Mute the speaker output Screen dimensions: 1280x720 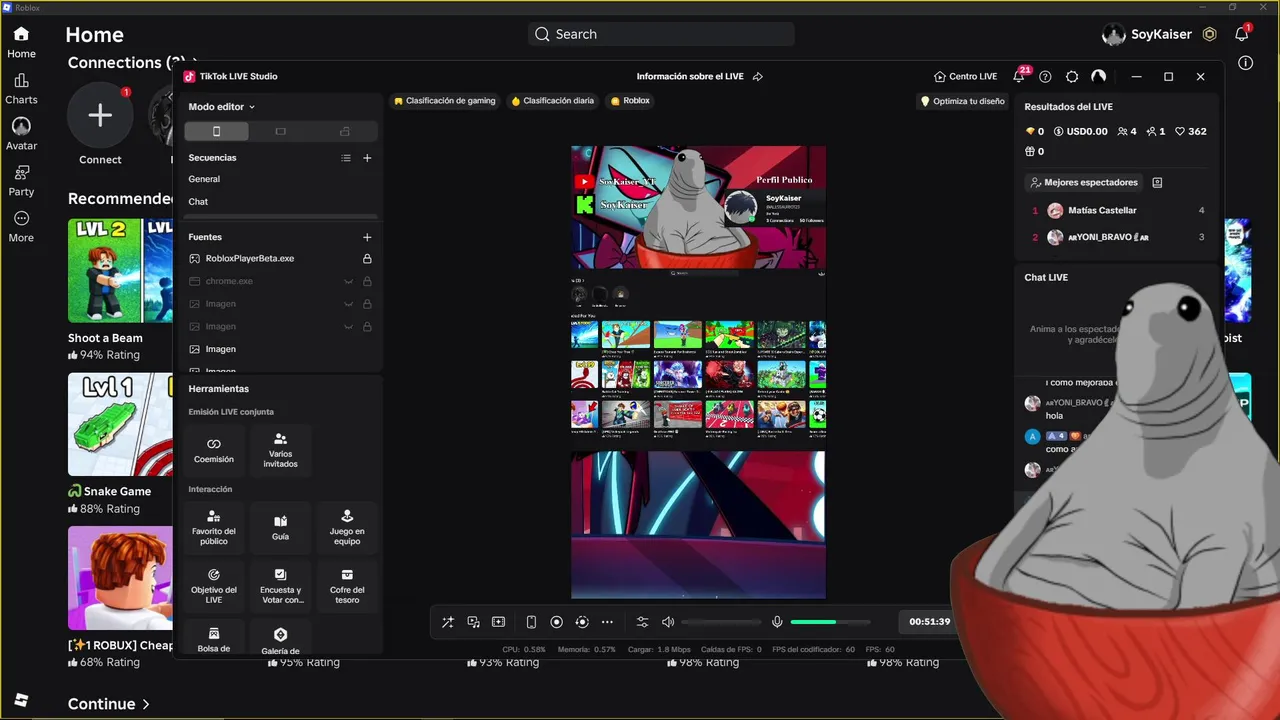[668, 622]
